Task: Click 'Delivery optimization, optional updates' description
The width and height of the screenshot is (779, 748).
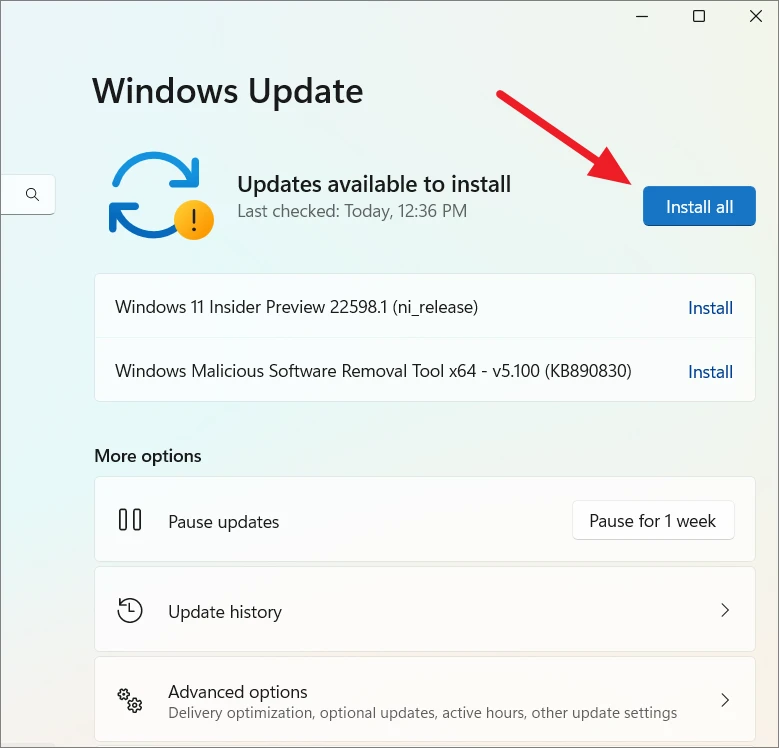Action: 422,713
